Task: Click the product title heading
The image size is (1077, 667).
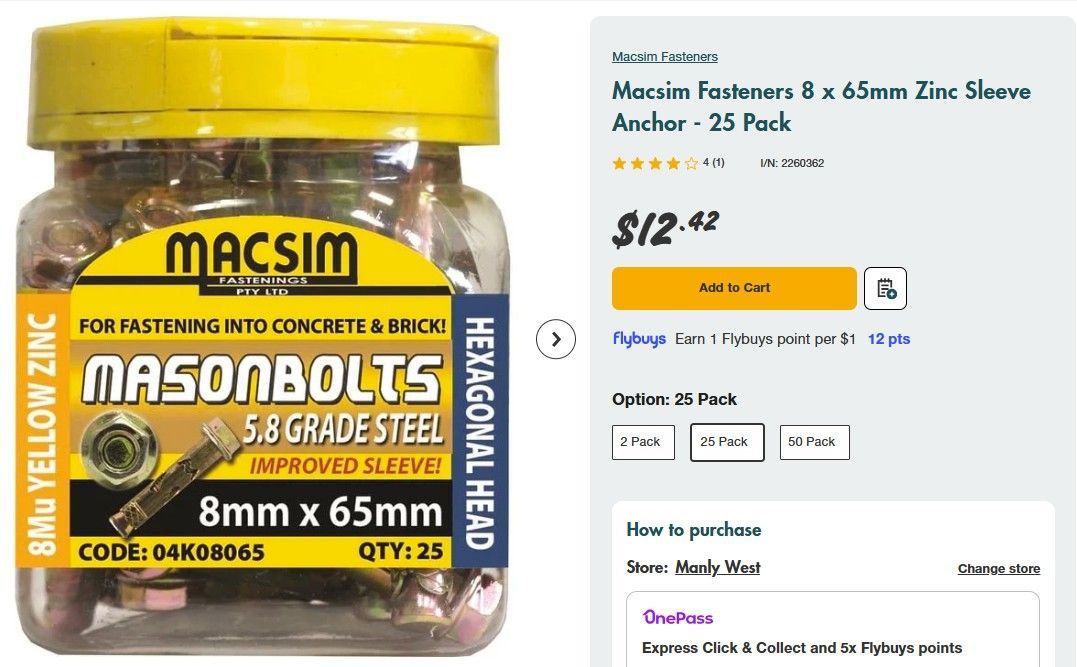Action: pyautogui.click(x=821, y=107)
